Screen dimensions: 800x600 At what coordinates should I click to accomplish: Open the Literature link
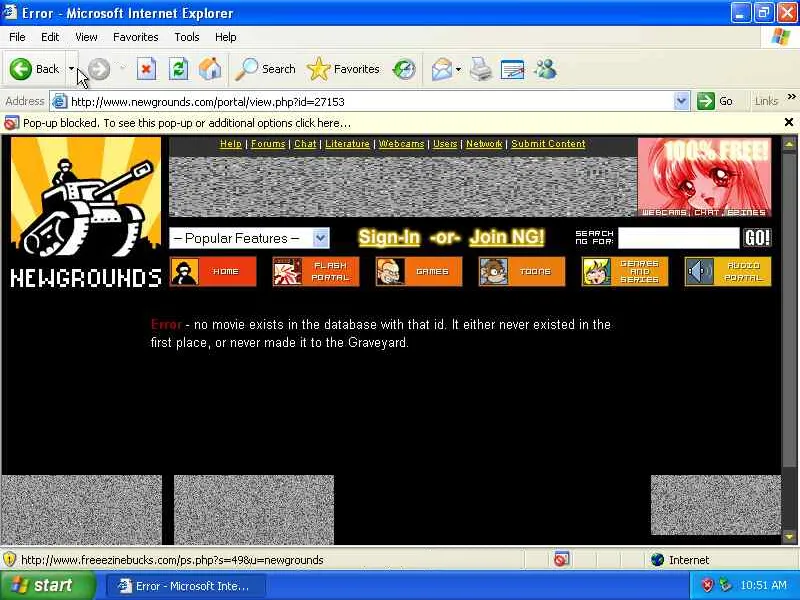click(347, 144)
